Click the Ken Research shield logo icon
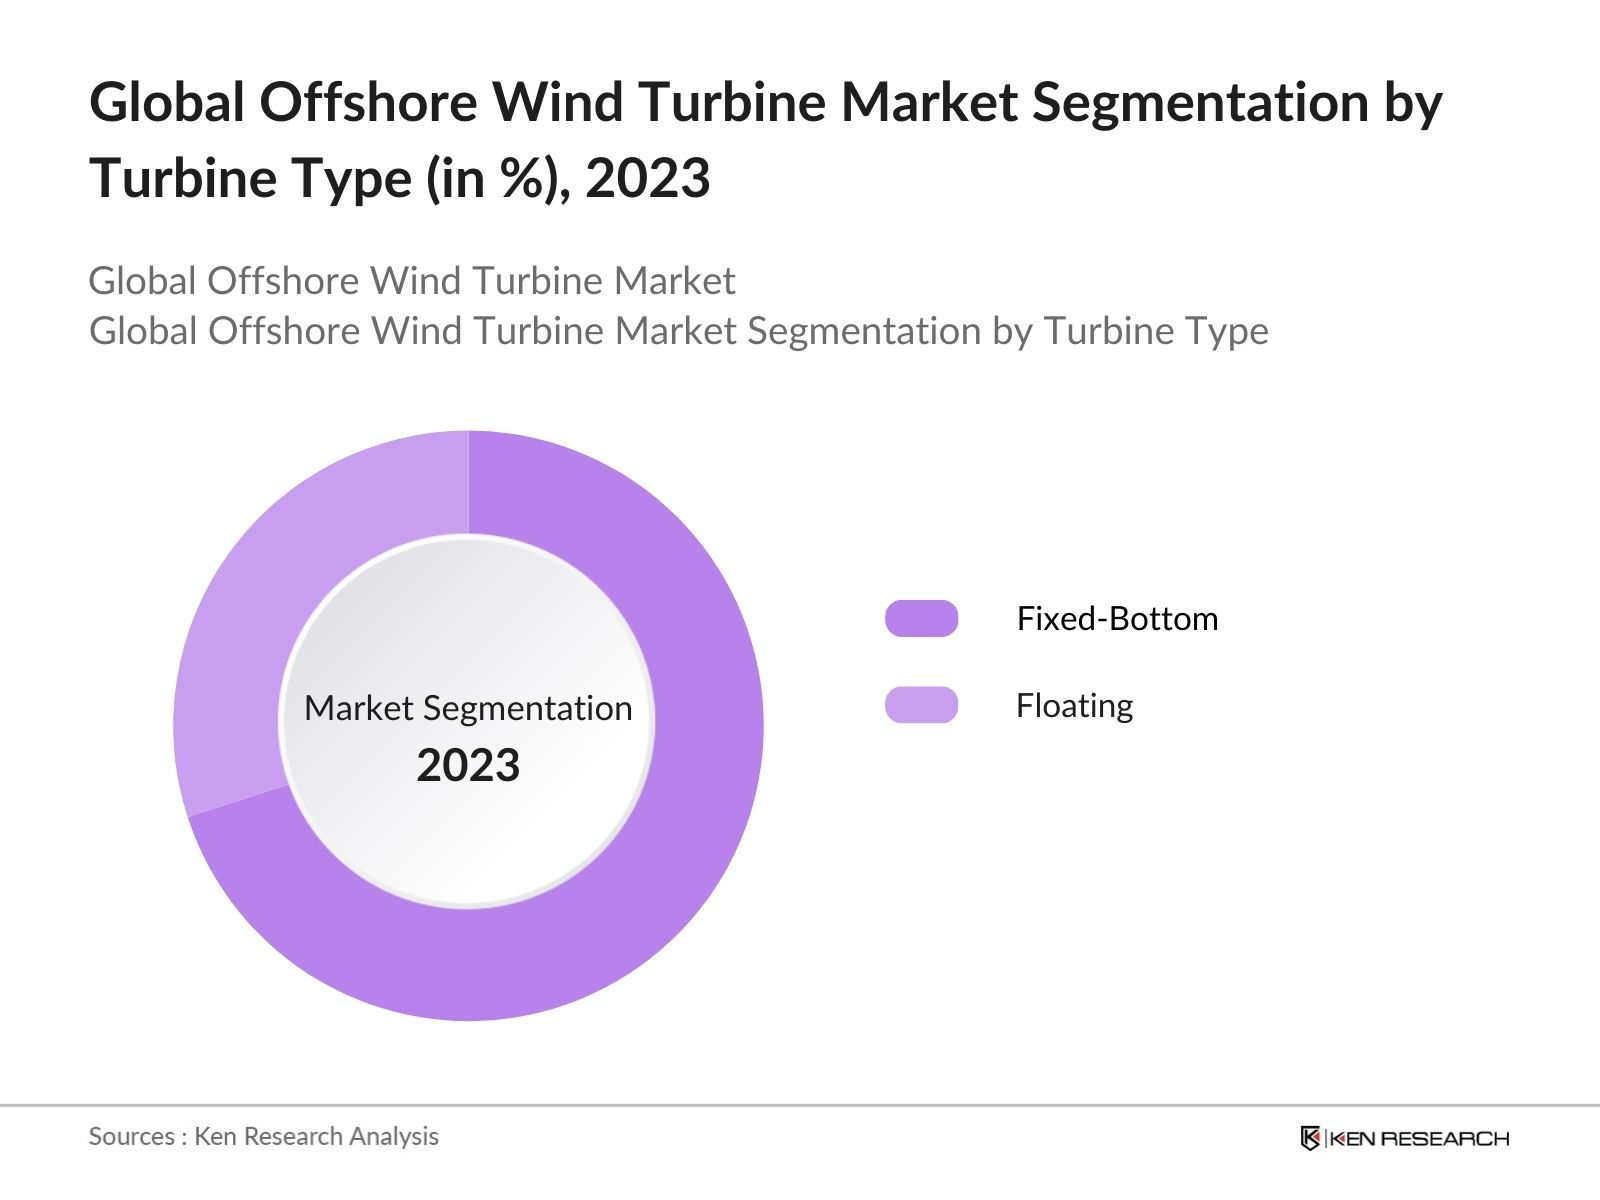The height and width of the screenshot is (1200, 1600). pos(1310,1138)
